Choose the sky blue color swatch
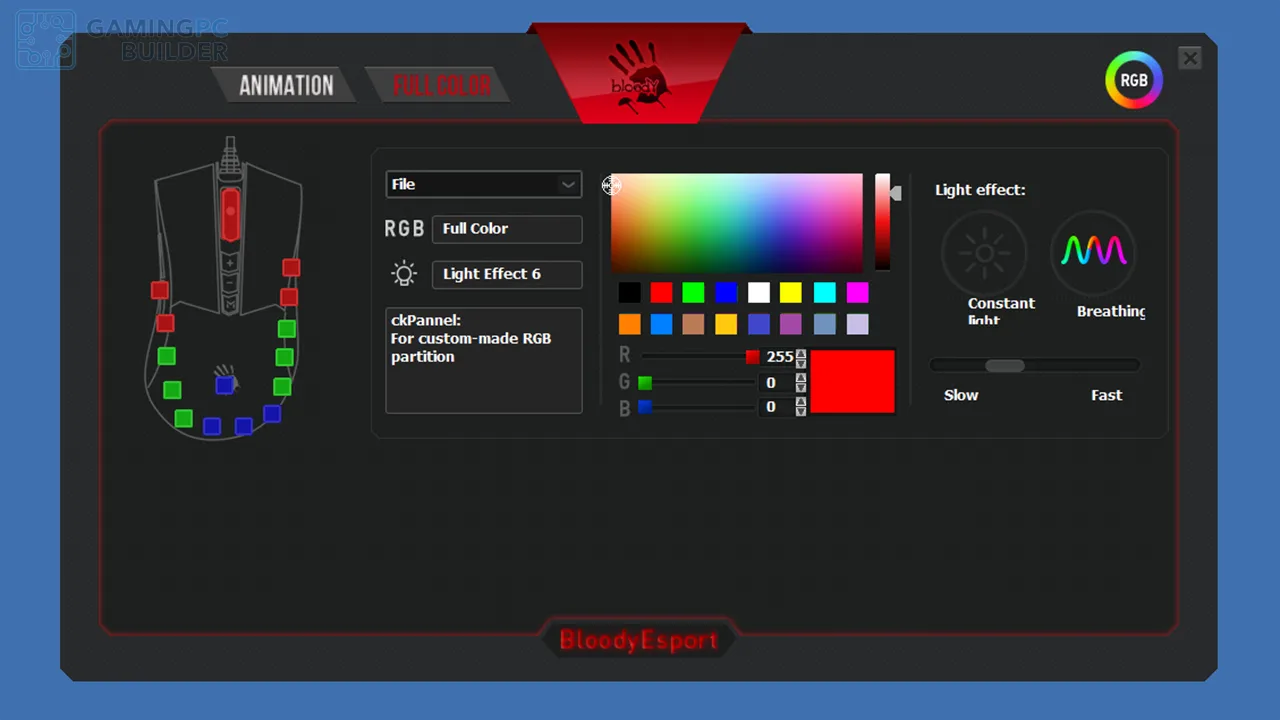This screenshot has height=720, width=1280. coord(661,324)
